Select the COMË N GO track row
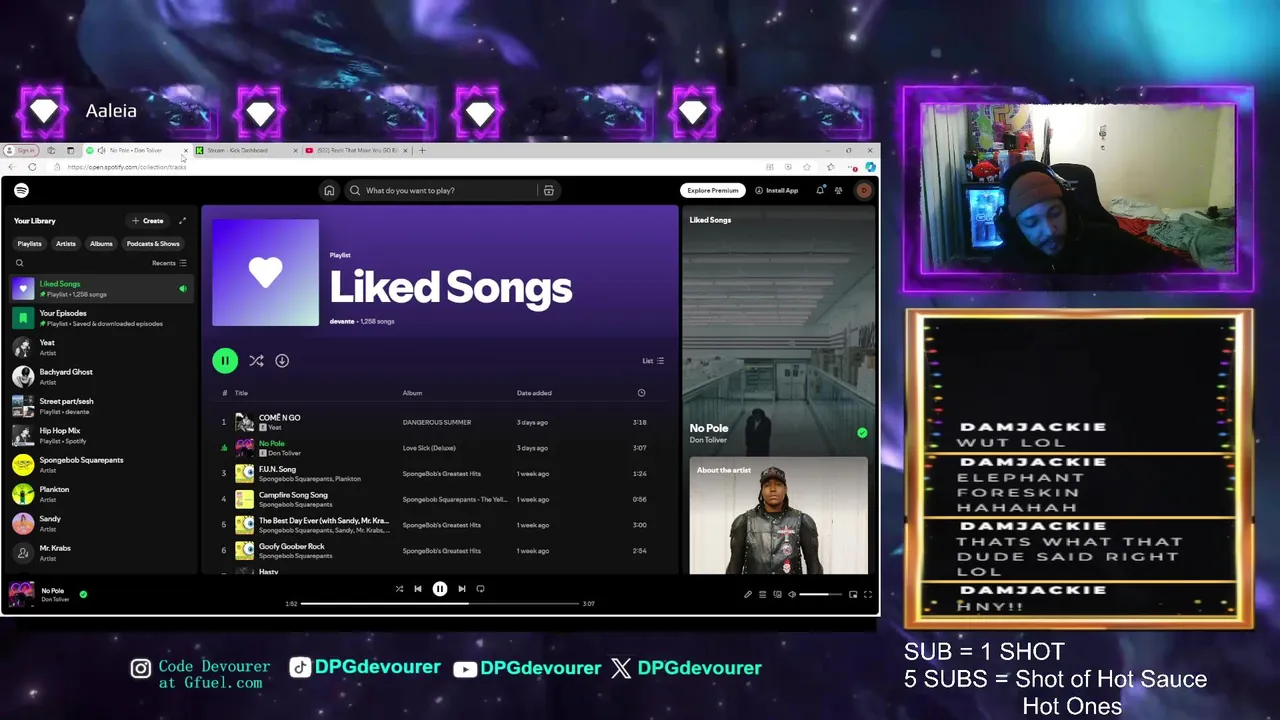This screenshot has width=1280, height=720. click(438, 422)
